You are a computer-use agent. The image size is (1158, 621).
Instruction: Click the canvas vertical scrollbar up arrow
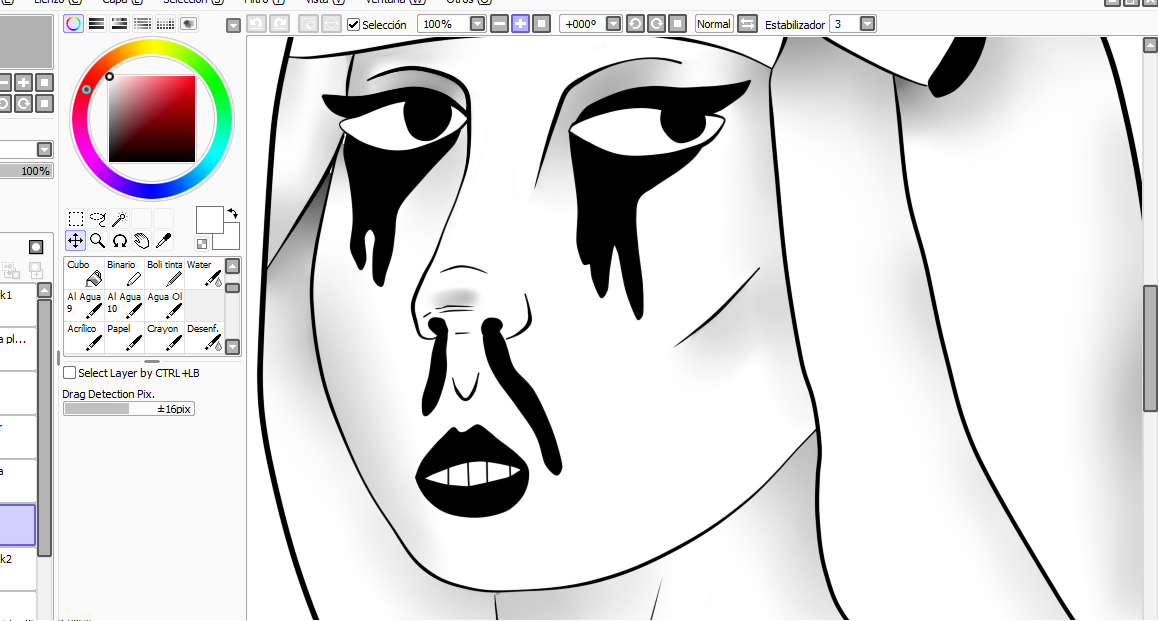[1150, 45]
